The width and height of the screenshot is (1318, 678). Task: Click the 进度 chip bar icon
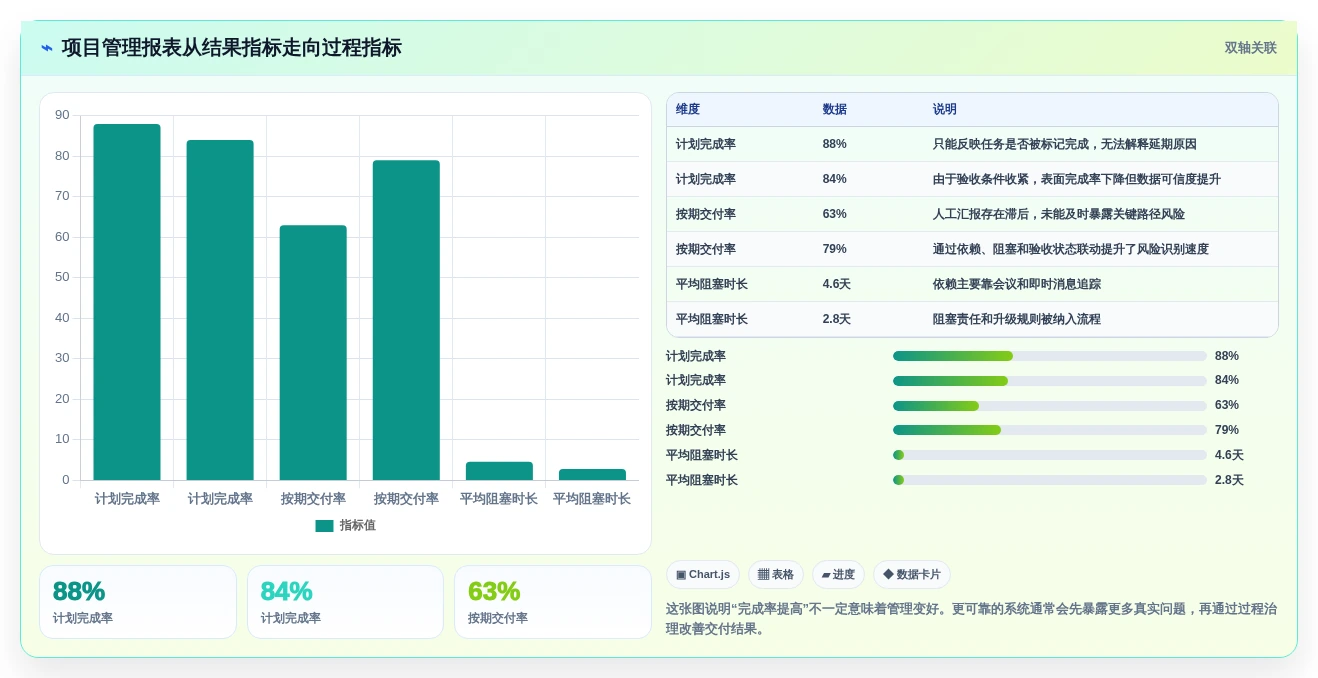coord(826,575)
